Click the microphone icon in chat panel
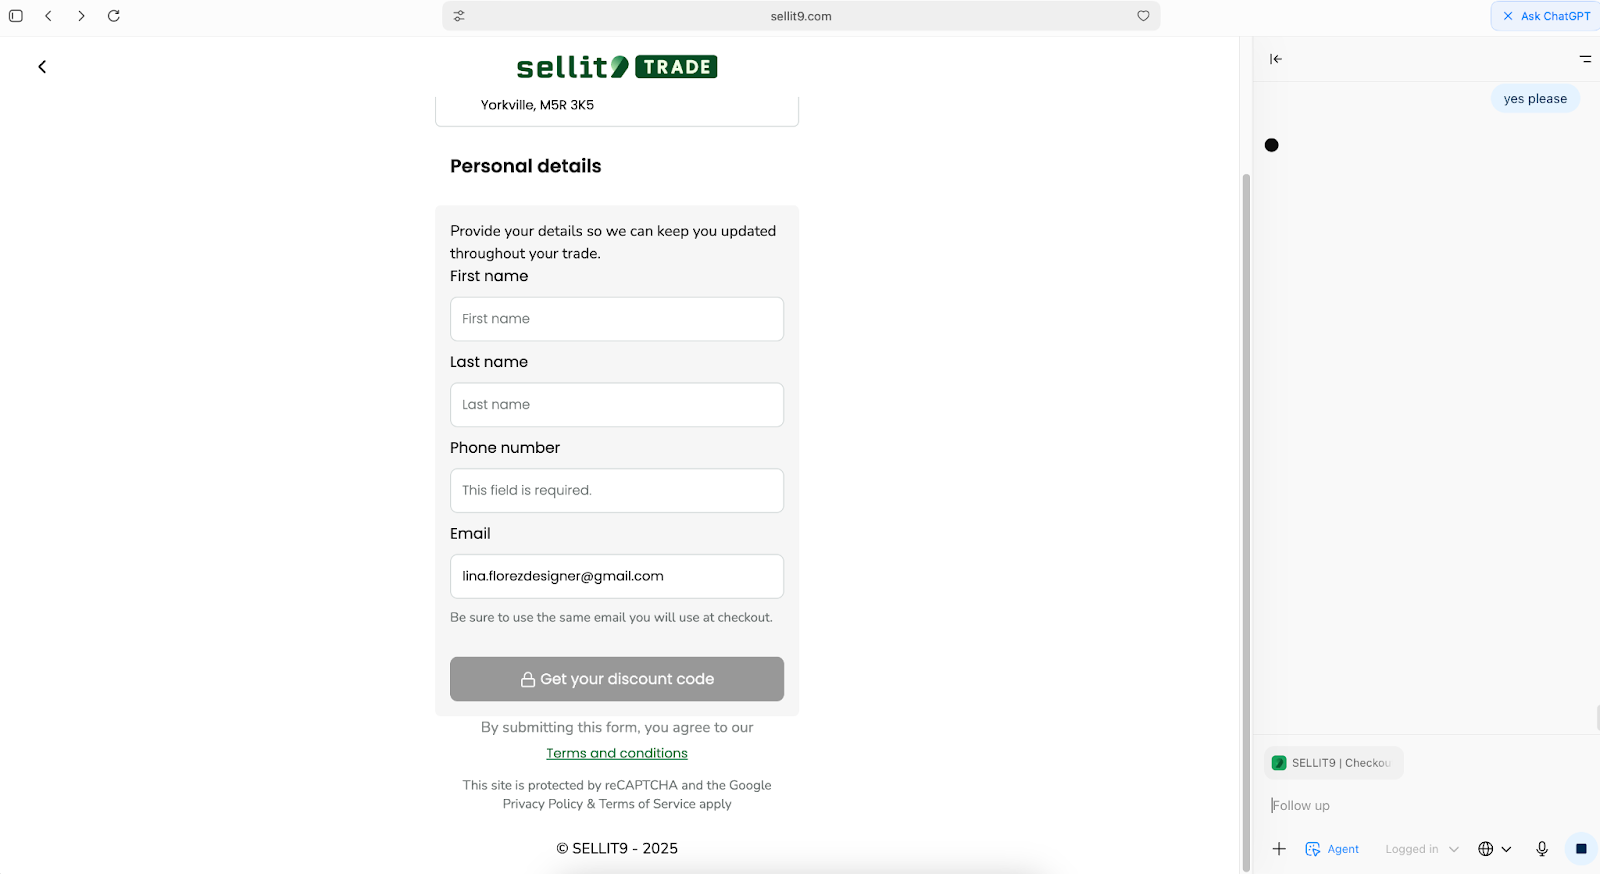This screenshot has height=874, width=1600. point(1542,849)
